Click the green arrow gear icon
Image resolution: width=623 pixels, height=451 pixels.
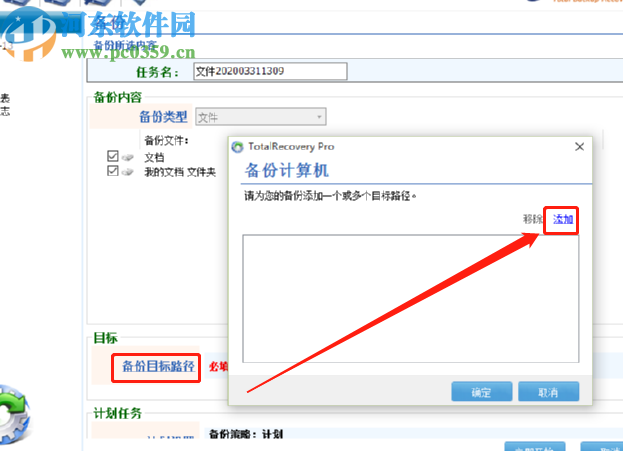point(14,414)
